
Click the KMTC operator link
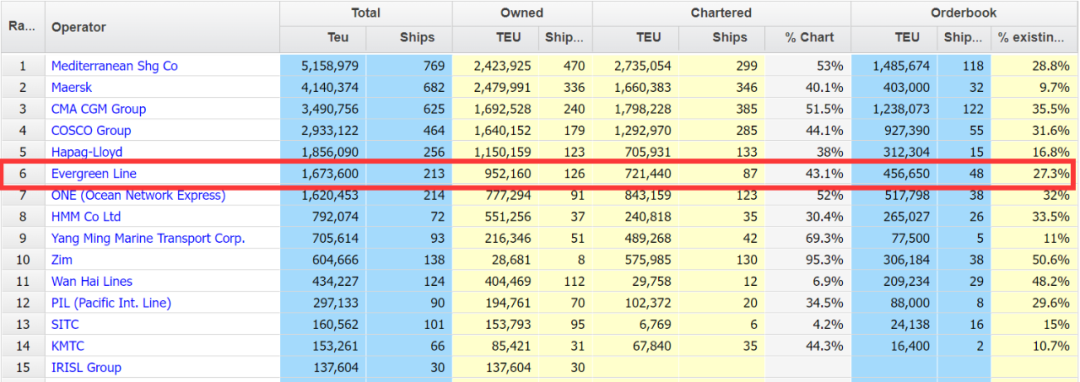pyautogui.click(x=68, y=346)
